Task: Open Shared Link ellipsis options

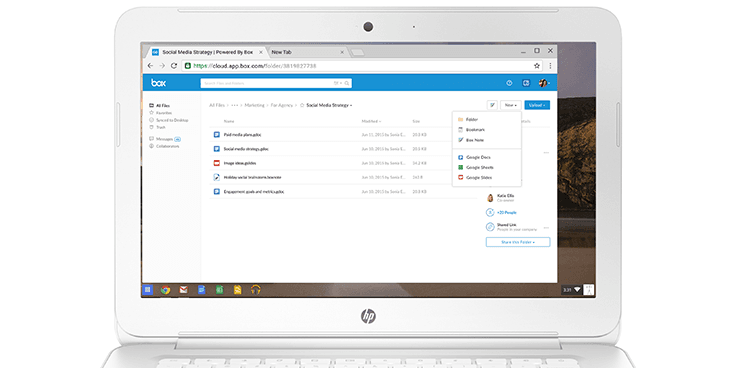Action: (x=546, y=228)
